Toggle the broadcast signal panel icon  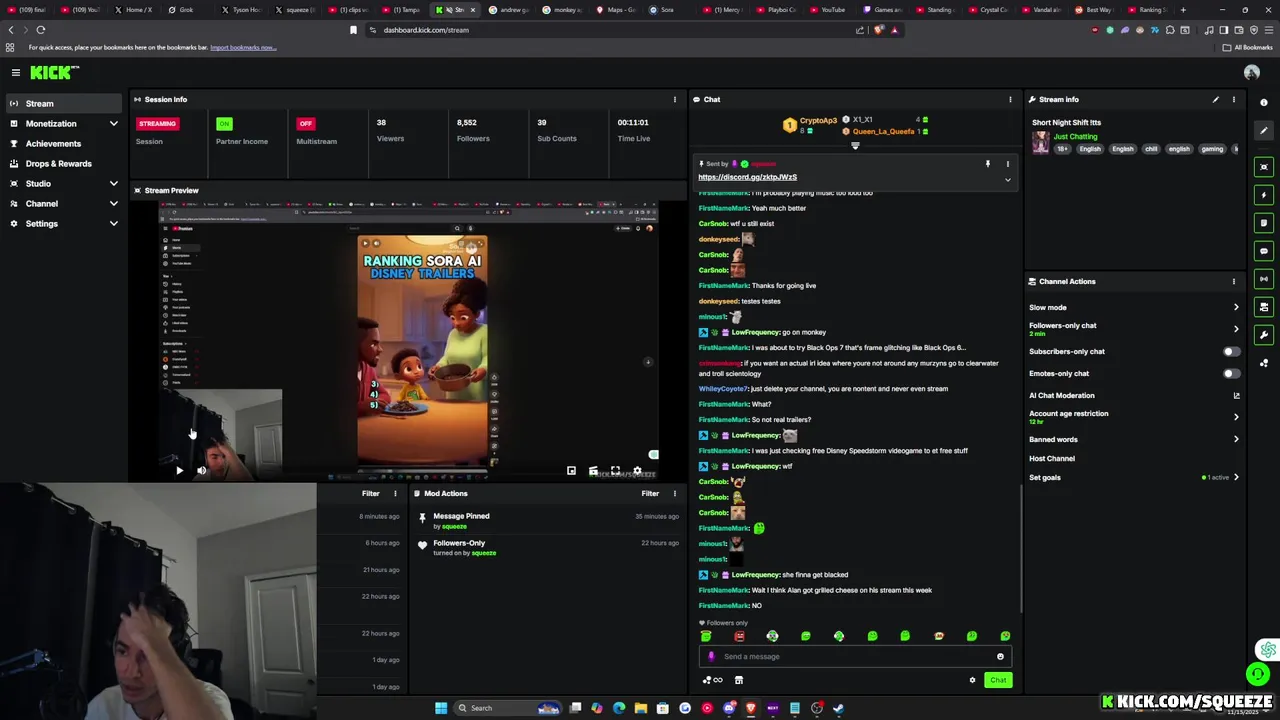(x=1264, y=279)
